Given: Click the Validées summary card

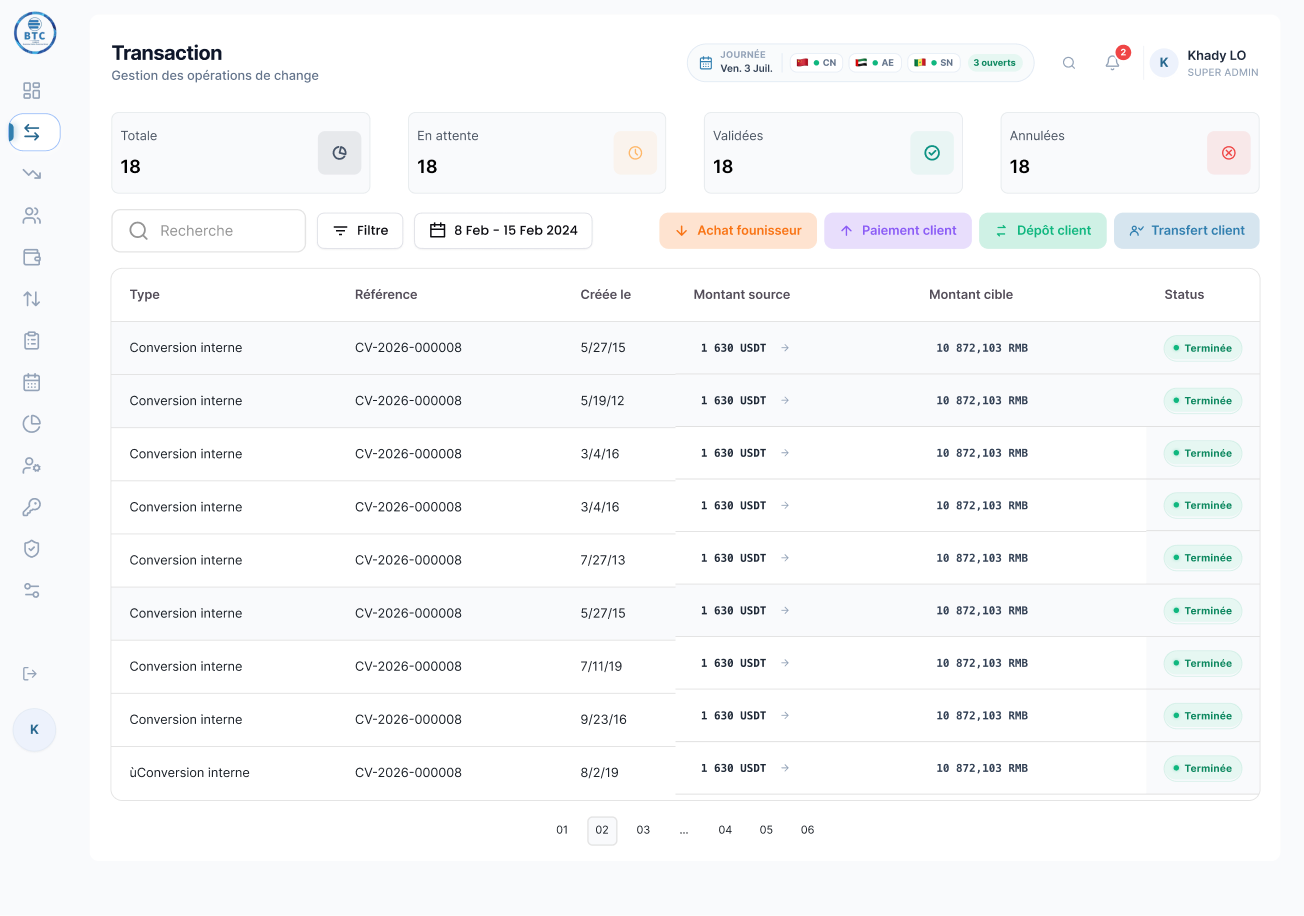Looking at the screenshot, I should pyautogui.click(x=833, y=153).
